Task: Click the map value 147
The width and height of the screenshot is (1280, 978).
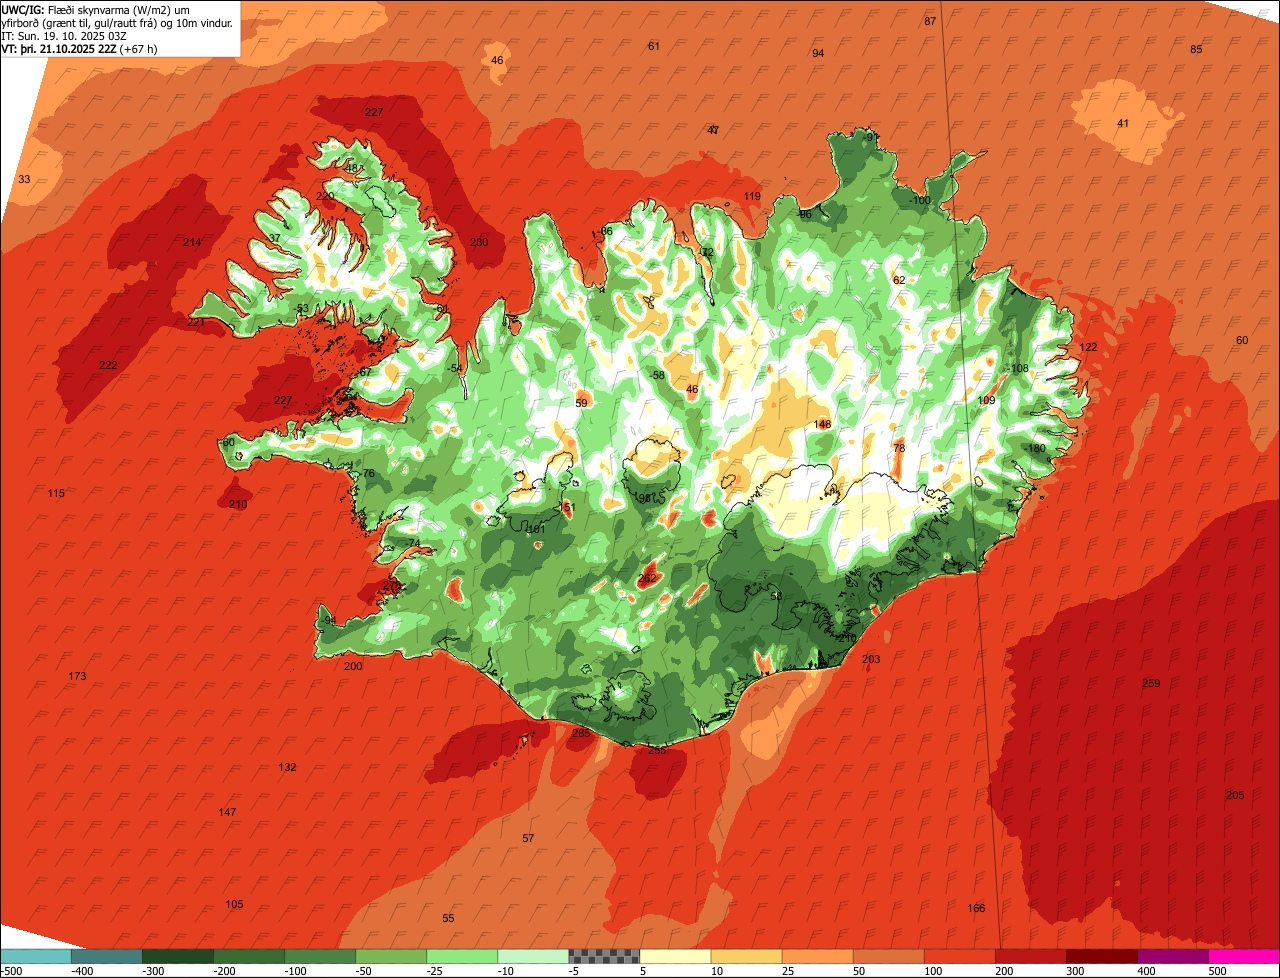Action: click(227, 812)
